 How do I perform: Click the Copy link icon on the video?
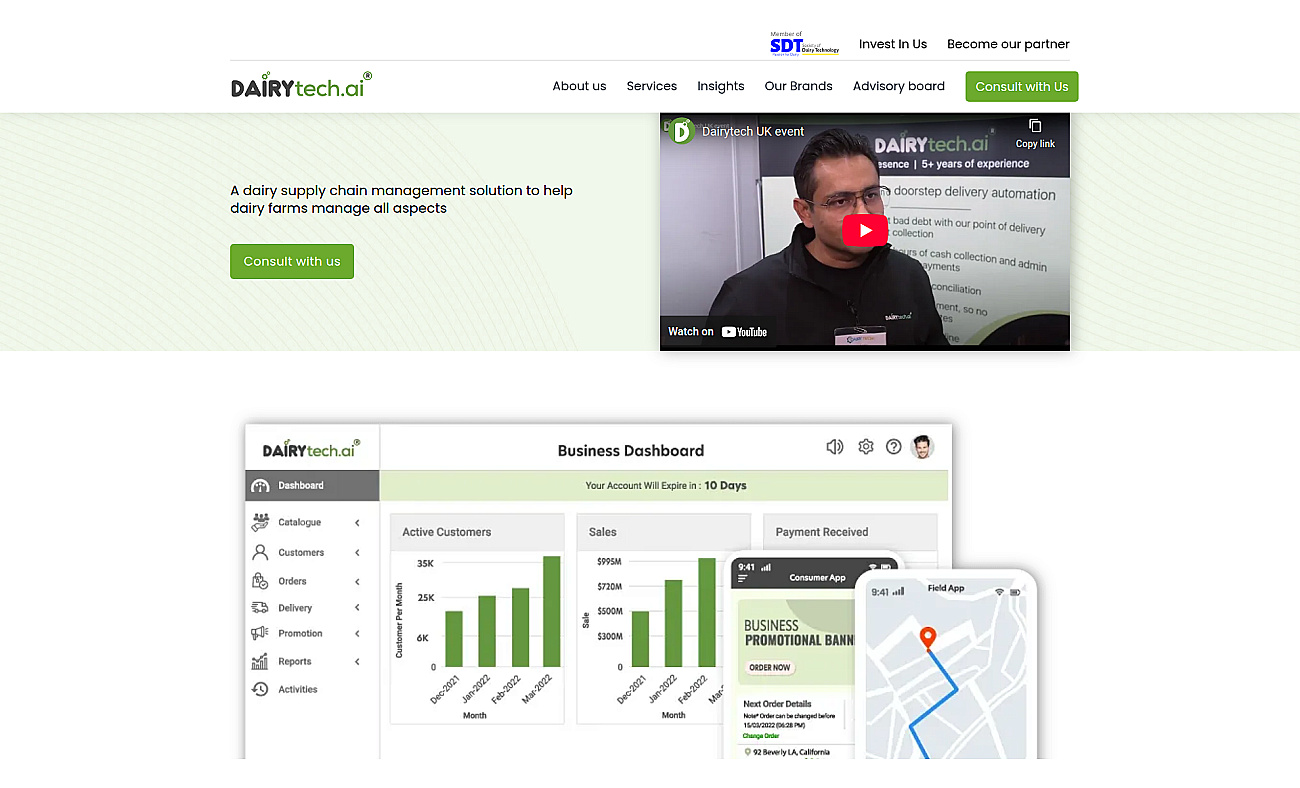click(x=1035, y=133)
